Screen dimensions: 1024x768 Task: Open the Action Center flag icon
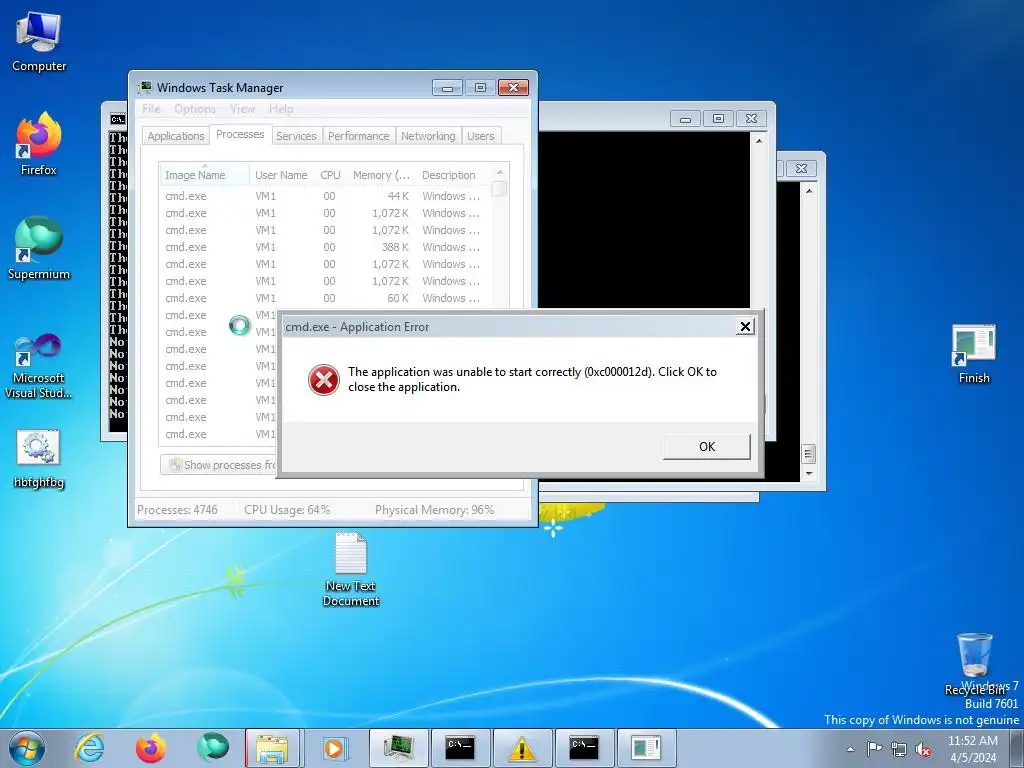[x=874, y=748]
